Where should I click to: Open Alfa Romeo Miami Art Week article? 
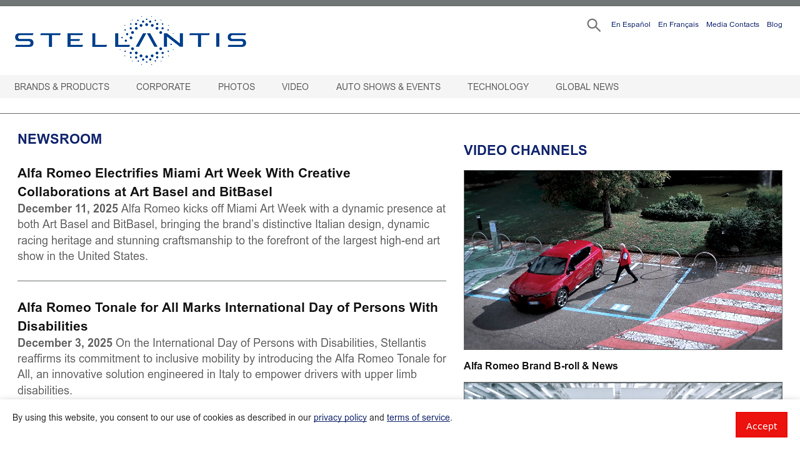(184, 182)
